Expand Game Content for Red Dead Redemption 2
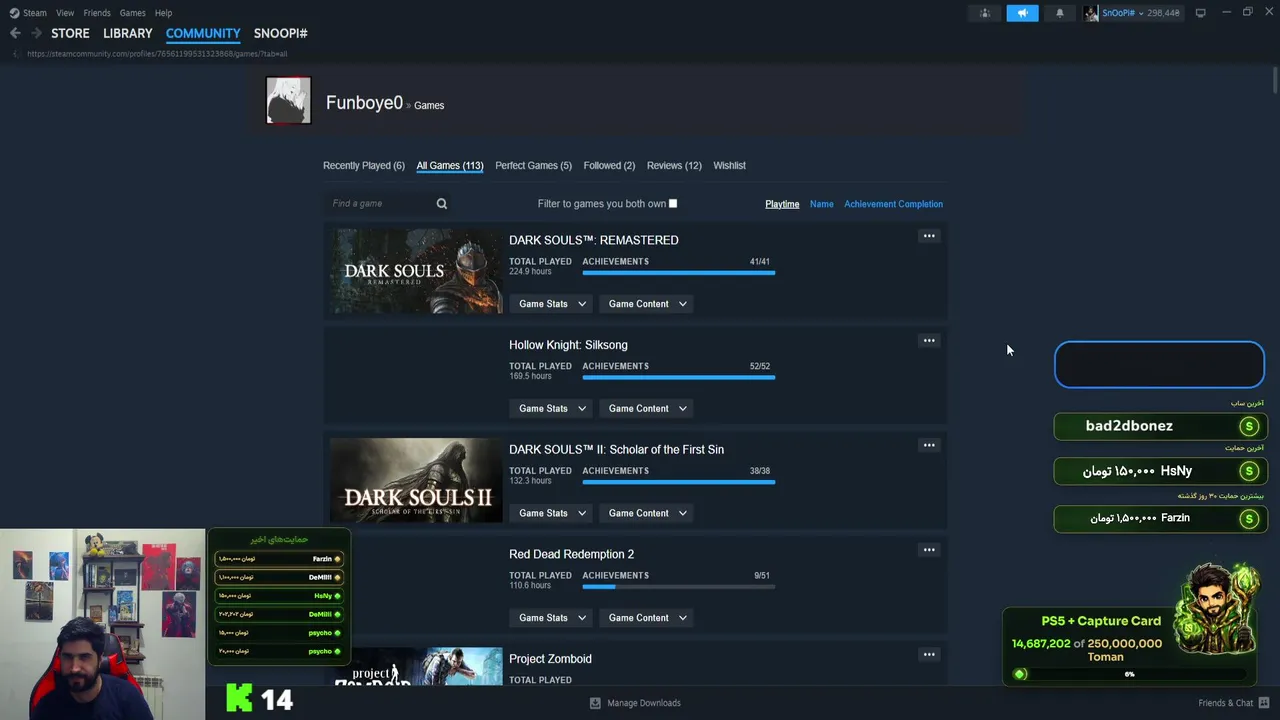1280x720 pixels. coord(647,618)
